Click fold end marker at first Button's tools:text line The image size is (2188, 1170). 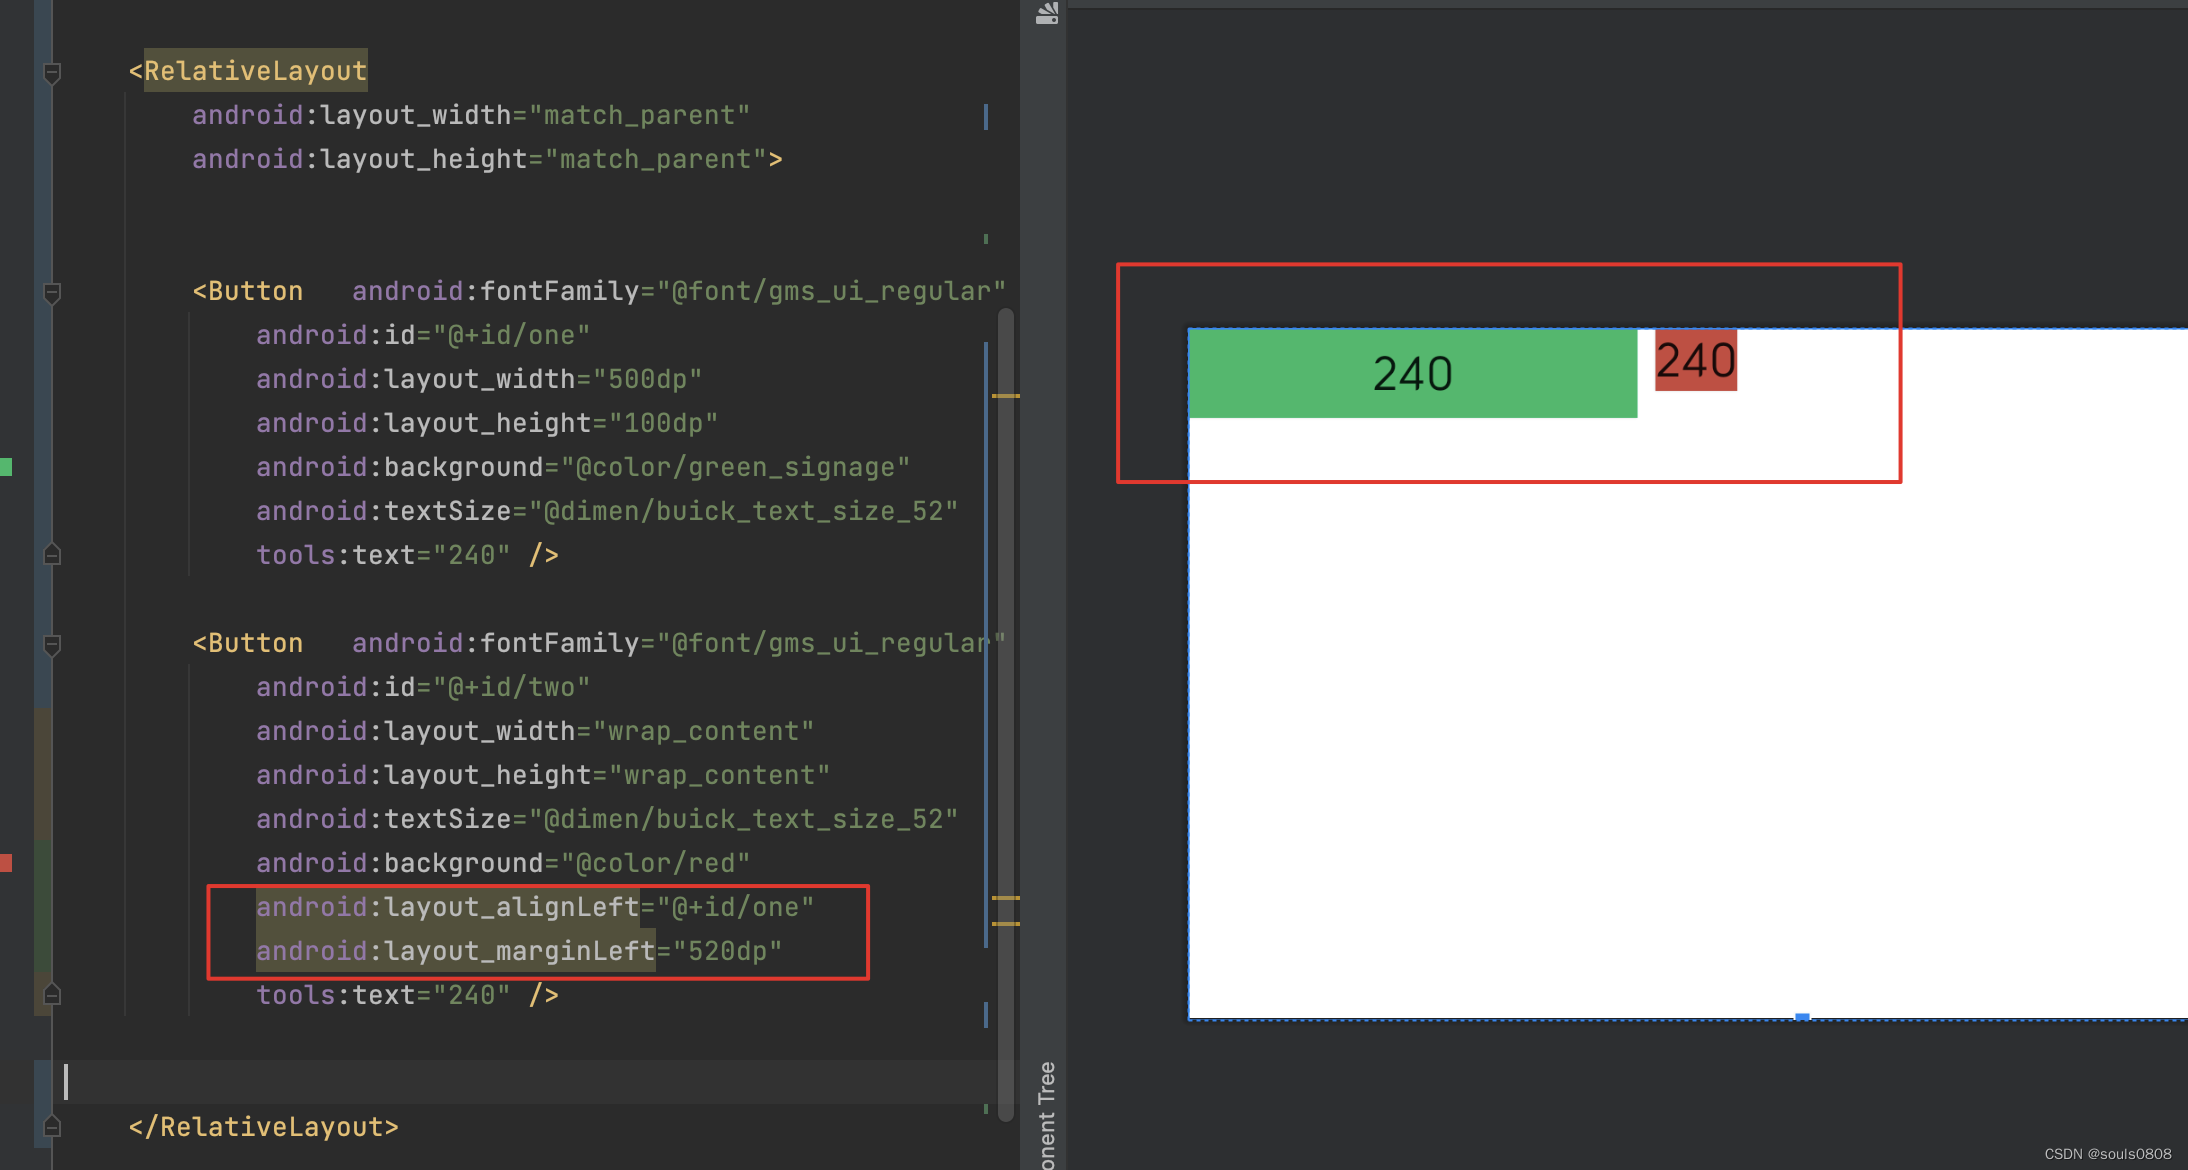[53, 555]
